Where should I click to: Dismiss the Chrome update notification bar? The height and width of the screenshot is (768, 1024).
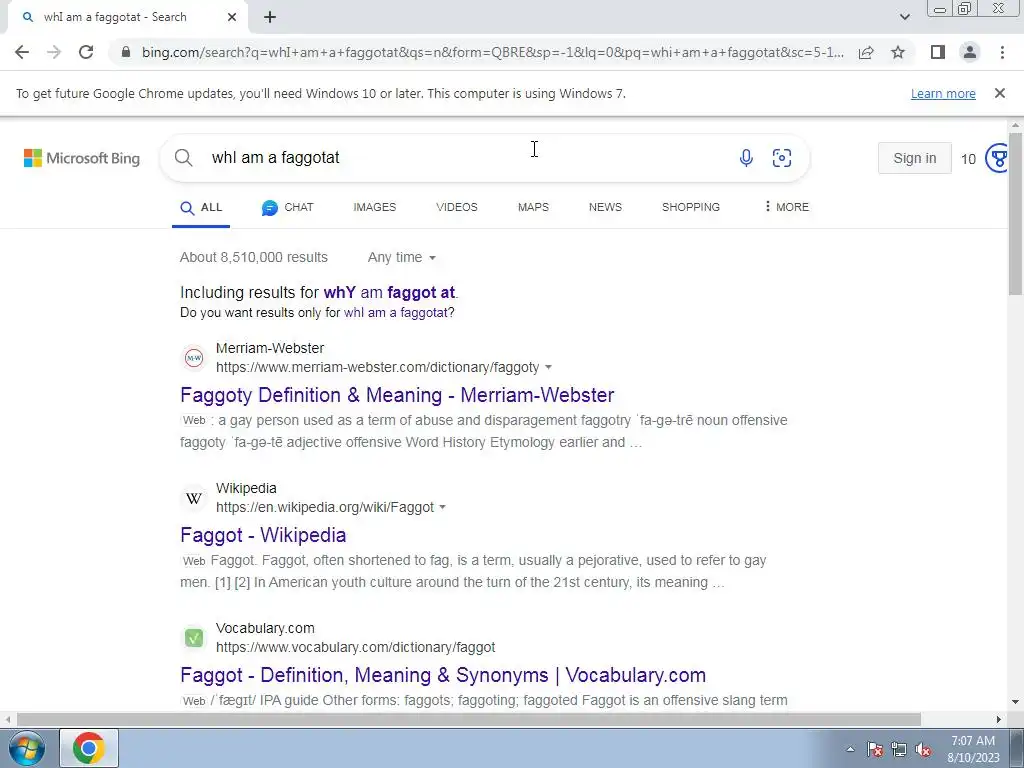(999, 93)
